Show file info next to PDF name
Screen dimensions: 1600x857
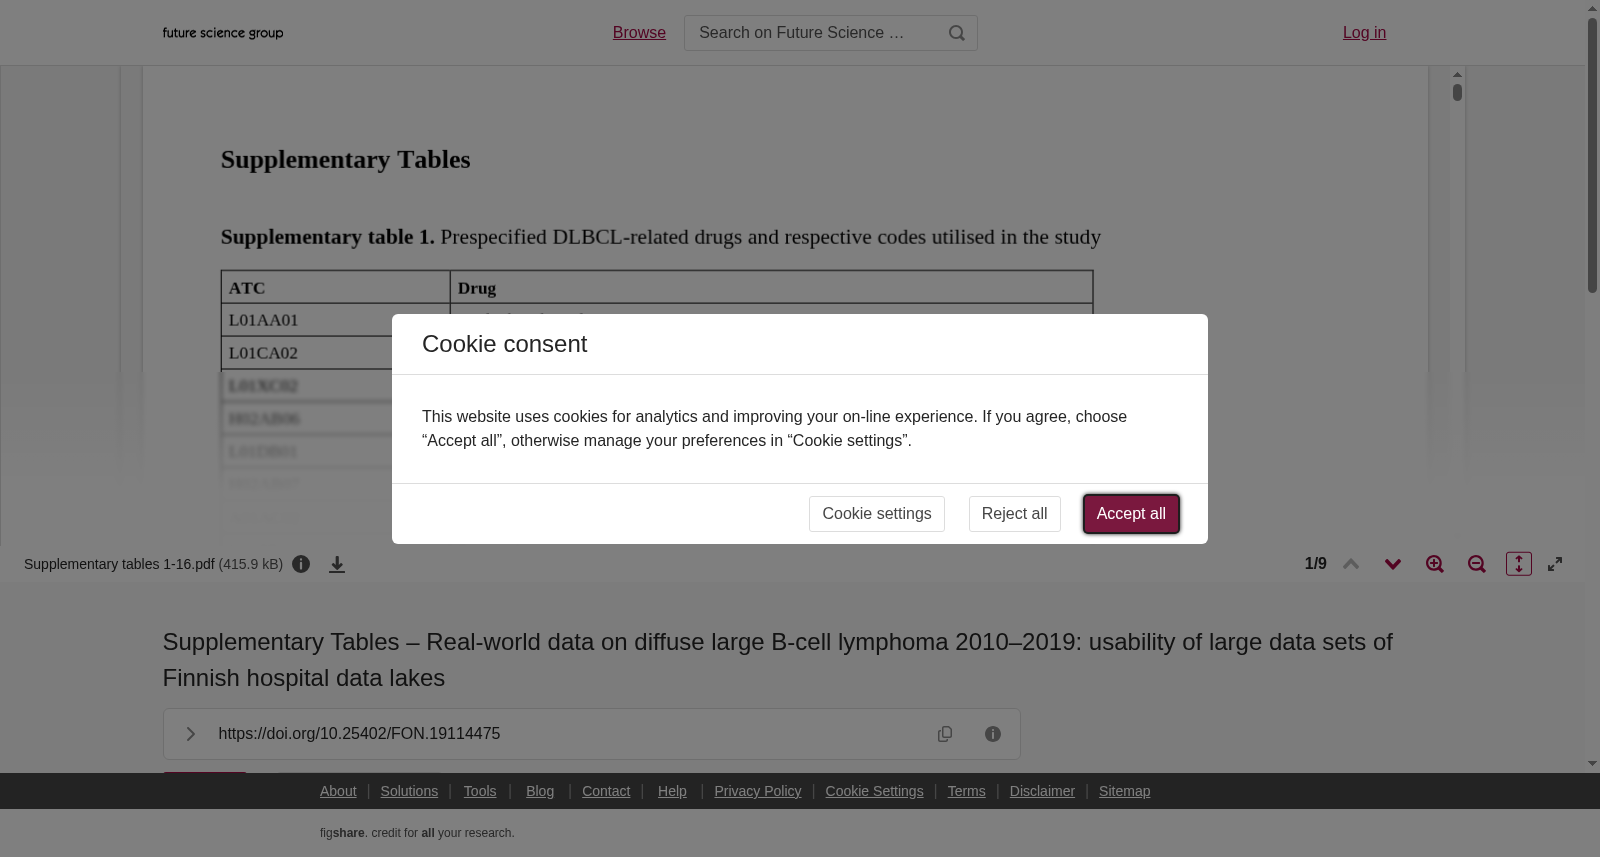[301, 564]
